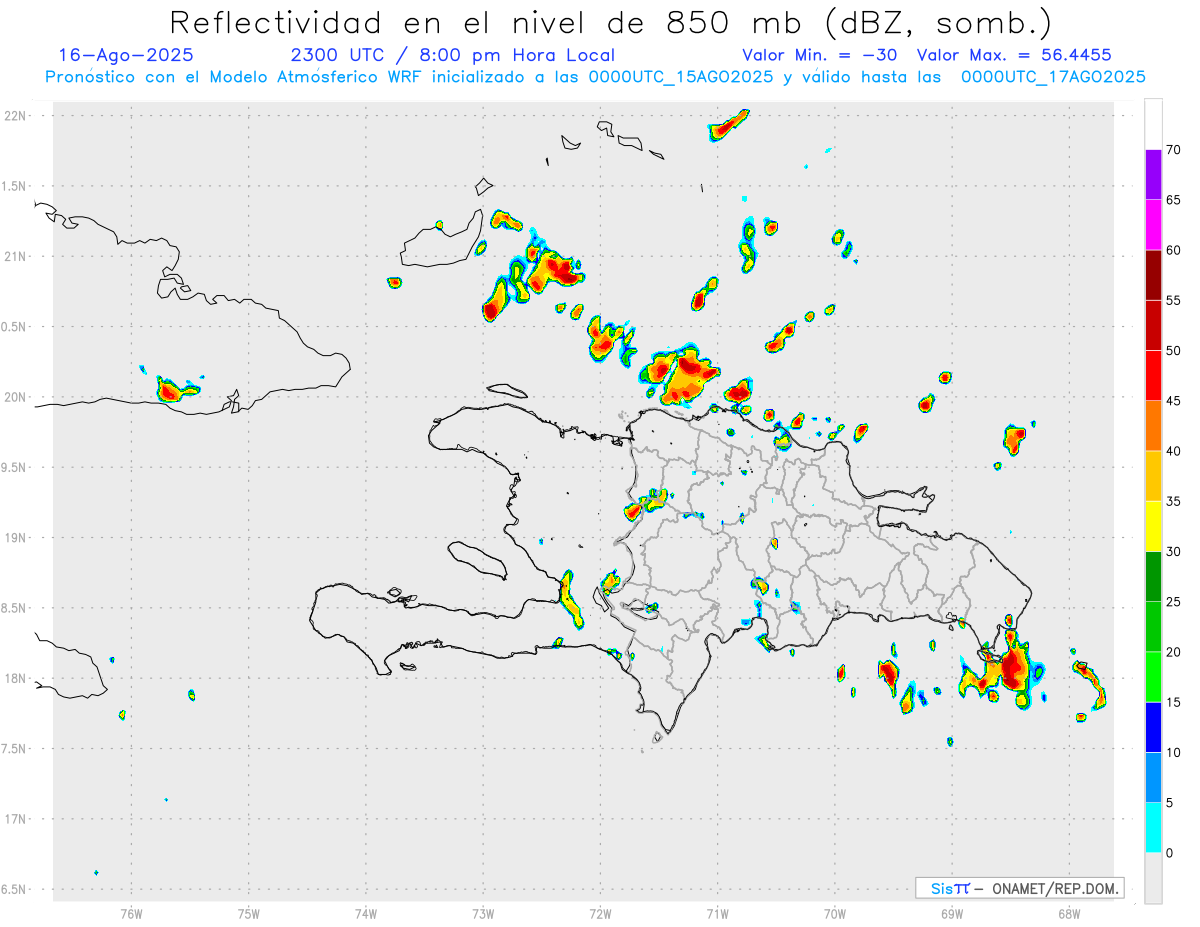Image resolution: width=1200 pixels, height=927 pixels.
Task: Pick the purple 65-70 dBZ colorbar segment
Action: click(1153, 174)
